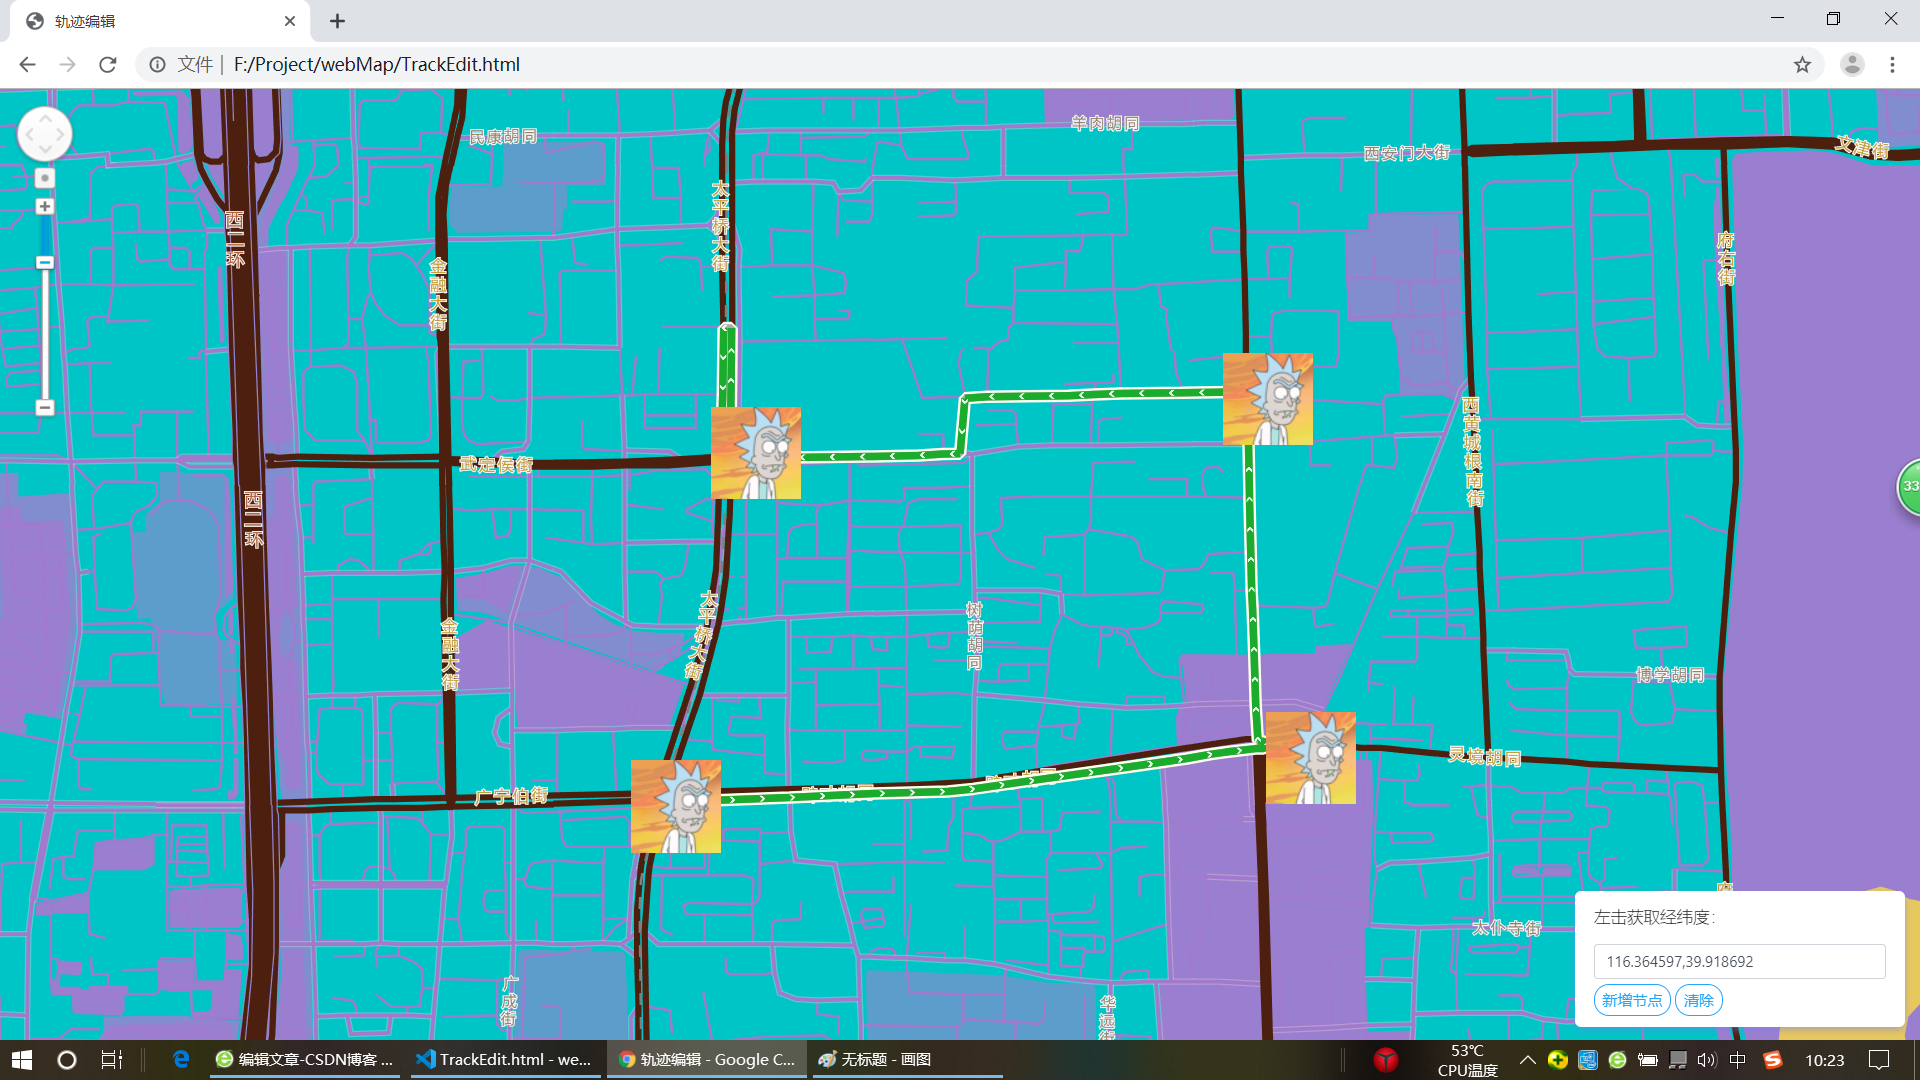This screenshot has height=1080, width=1920.
Task: Click the 新增节点 button
Action: pos(1631,1000)
